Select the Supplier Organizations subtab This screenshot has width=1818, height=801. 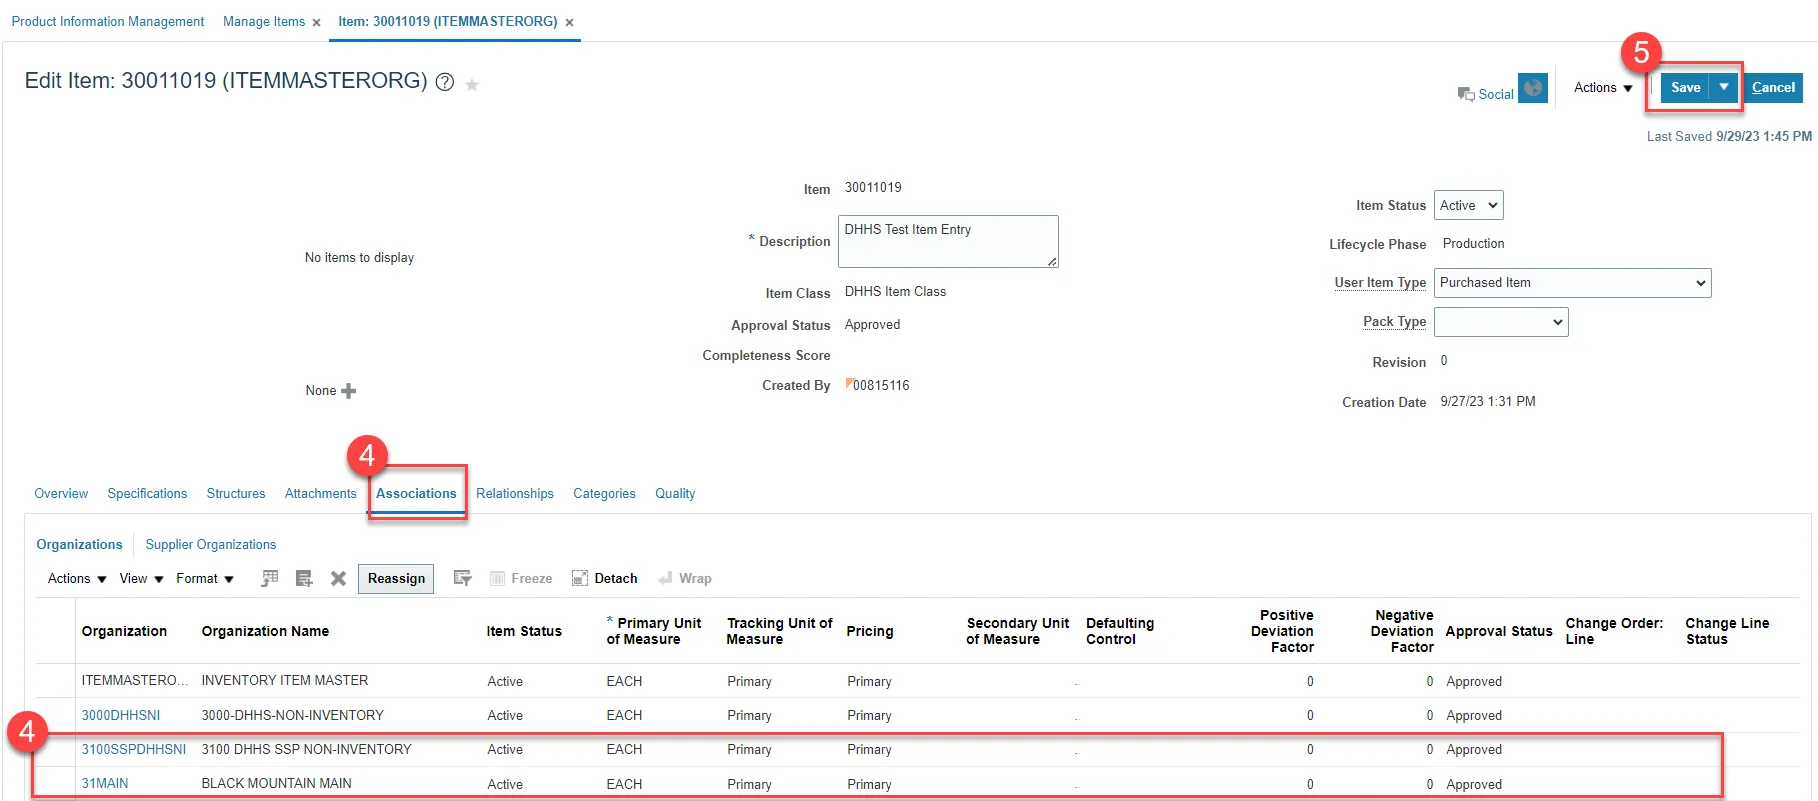(210, 545)
